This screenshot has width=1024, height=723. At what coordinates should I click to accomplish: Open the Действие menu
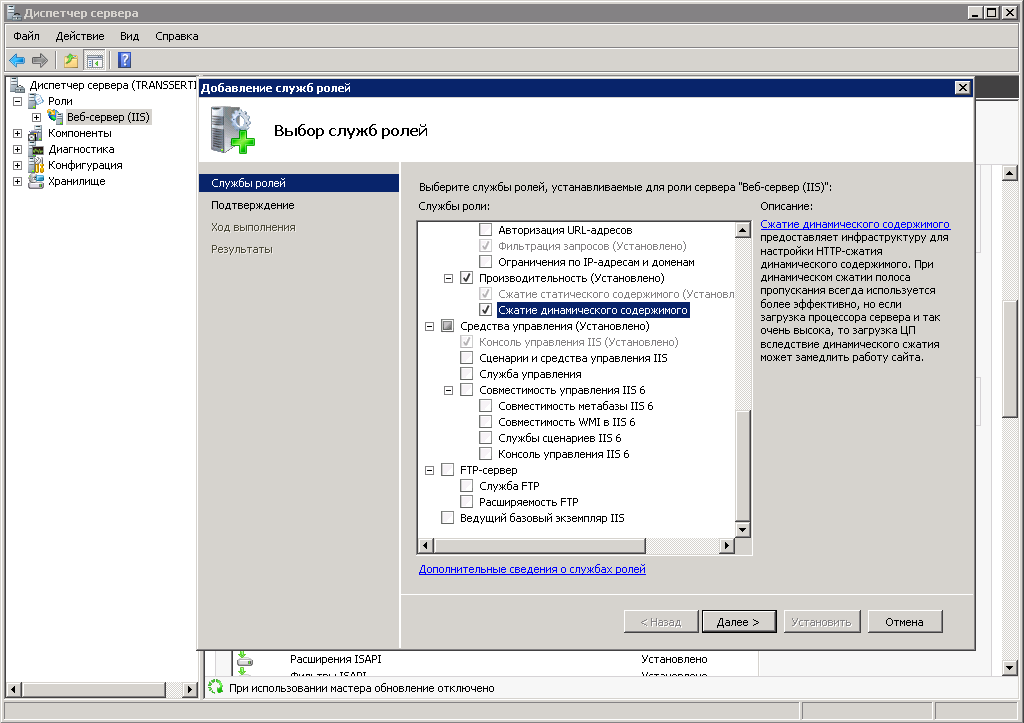[79, 36]
